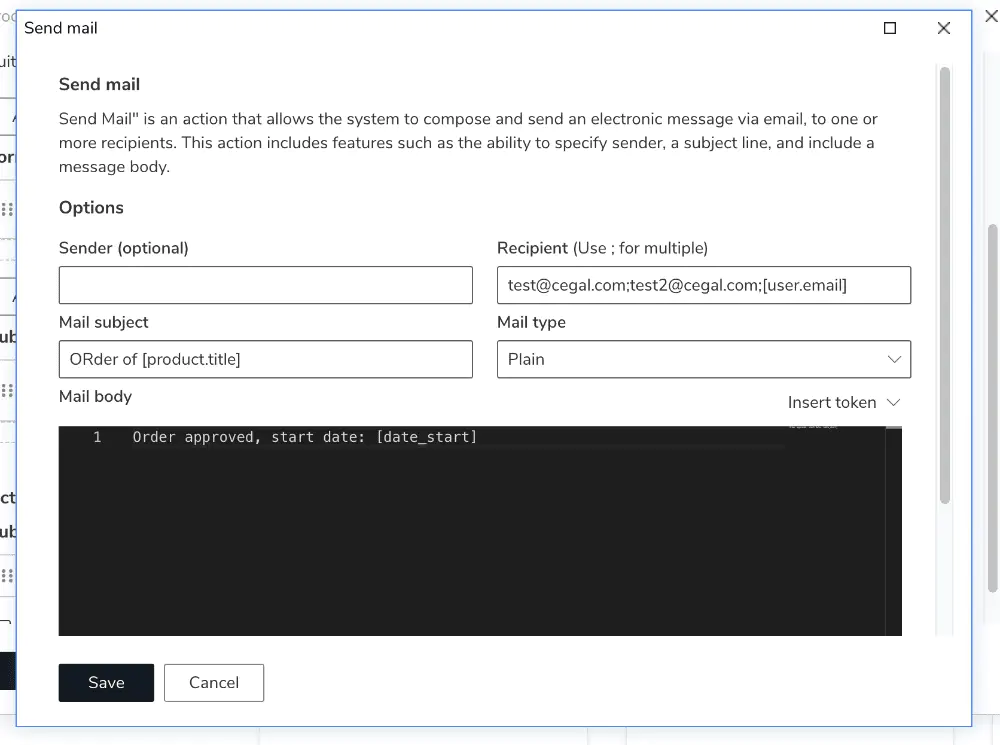Click the Mail subject field with ORder of [product.title]
The image size is (1000, 745).
click(x=265, y=359)
